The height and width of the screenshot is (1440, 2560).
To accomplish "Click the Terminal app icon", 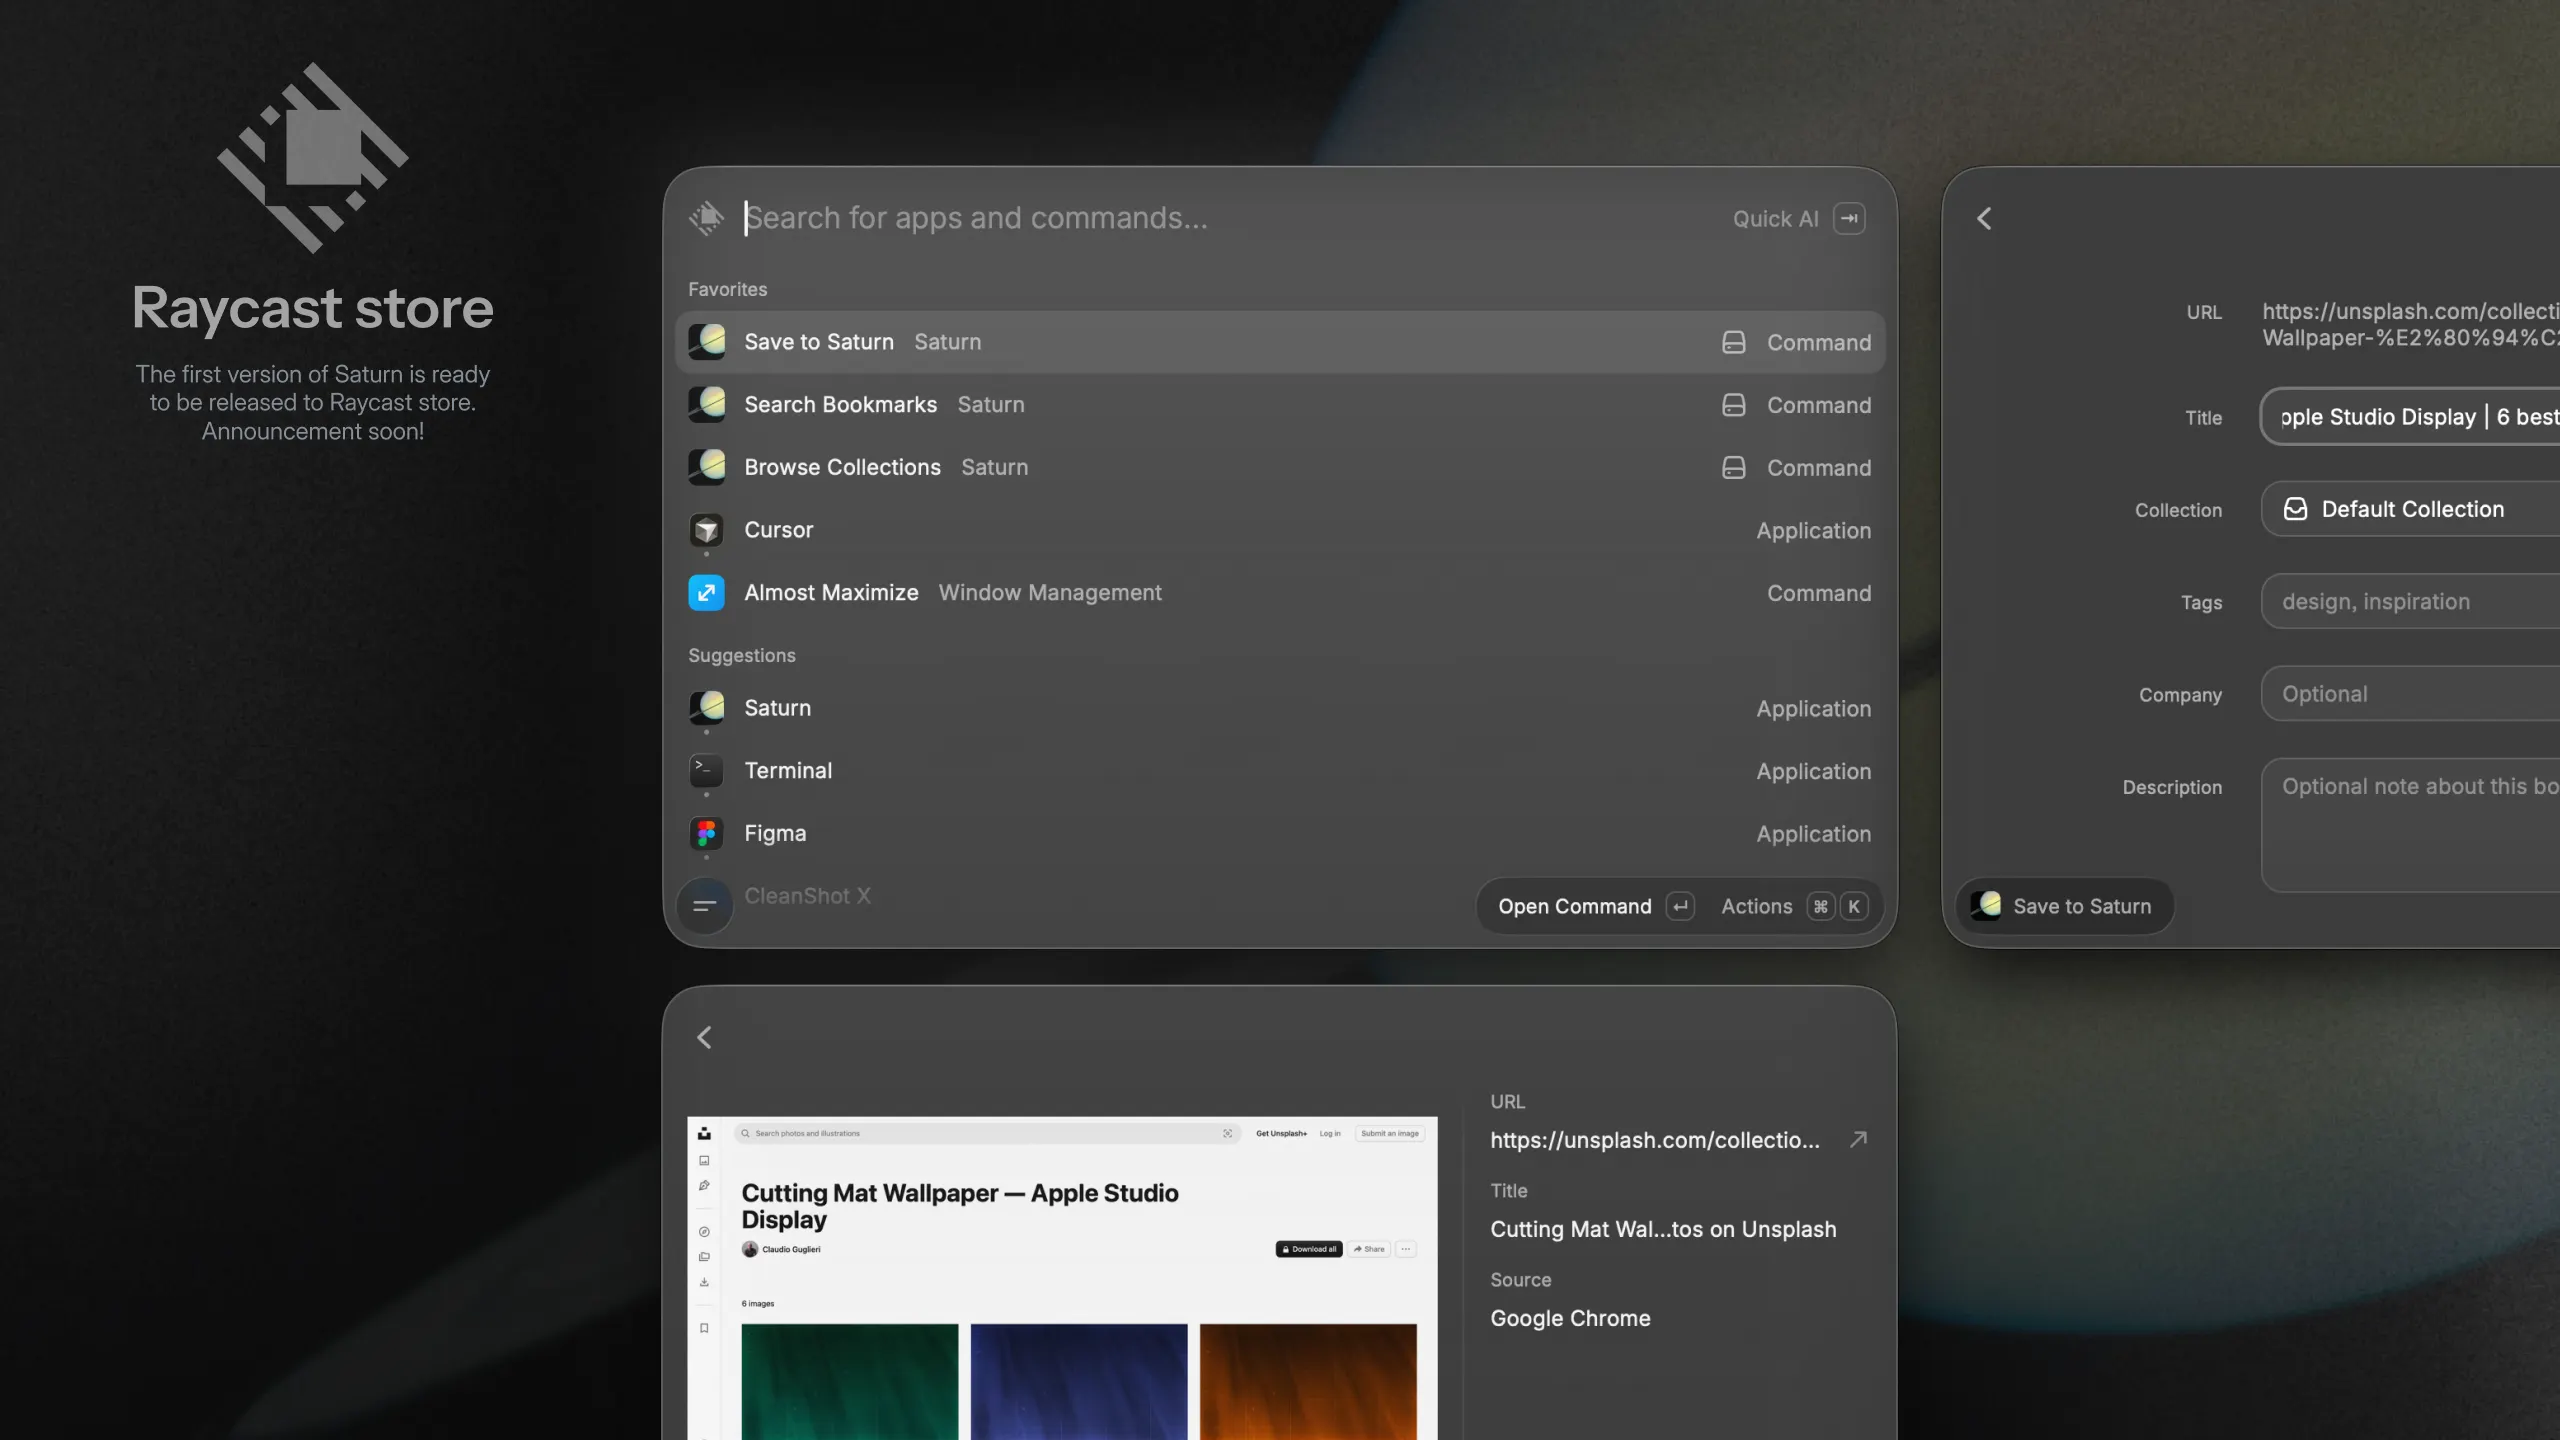I will (707, 770).
